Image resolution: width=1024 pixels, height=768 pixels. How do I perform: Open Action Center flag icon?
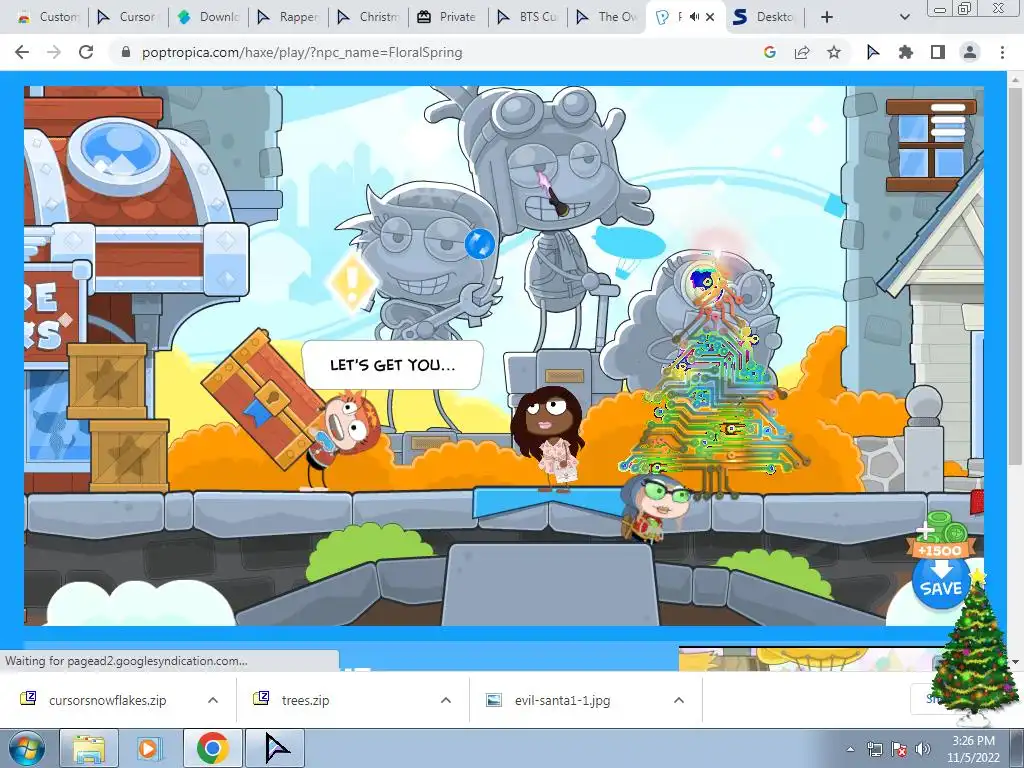click(899, 749)
